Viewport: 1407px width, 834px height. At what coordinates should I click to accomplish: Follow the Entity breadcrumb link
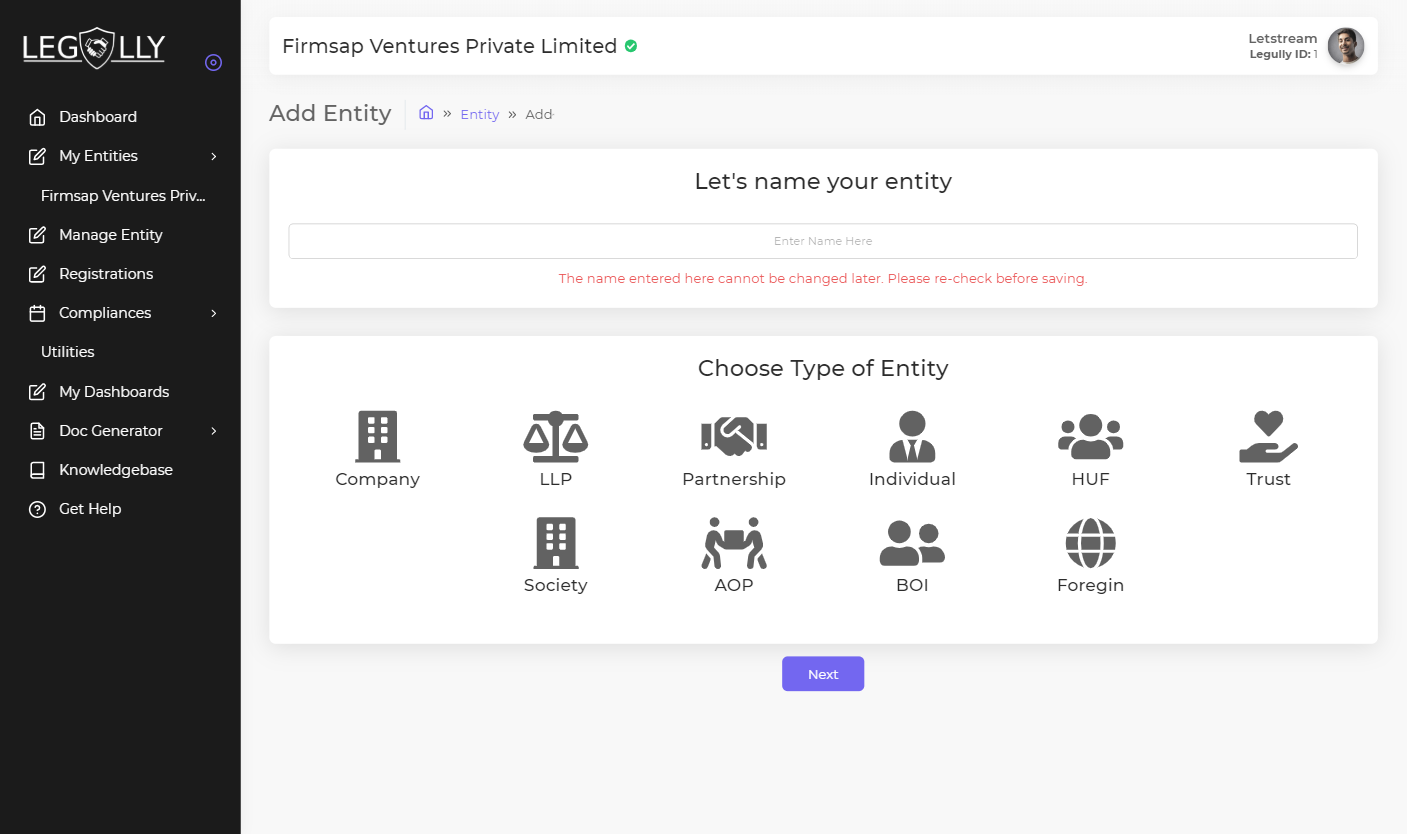pos(479,114)
